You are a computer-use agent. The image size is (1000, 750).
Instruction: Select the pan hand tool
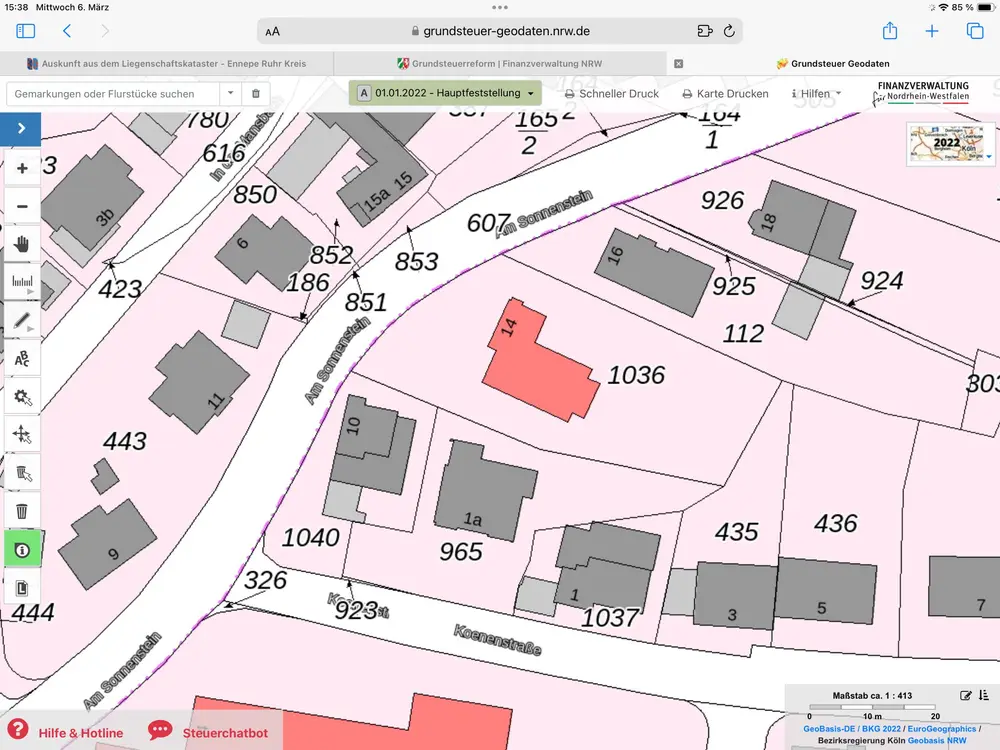pyautogui.click(x=22, y=244)
